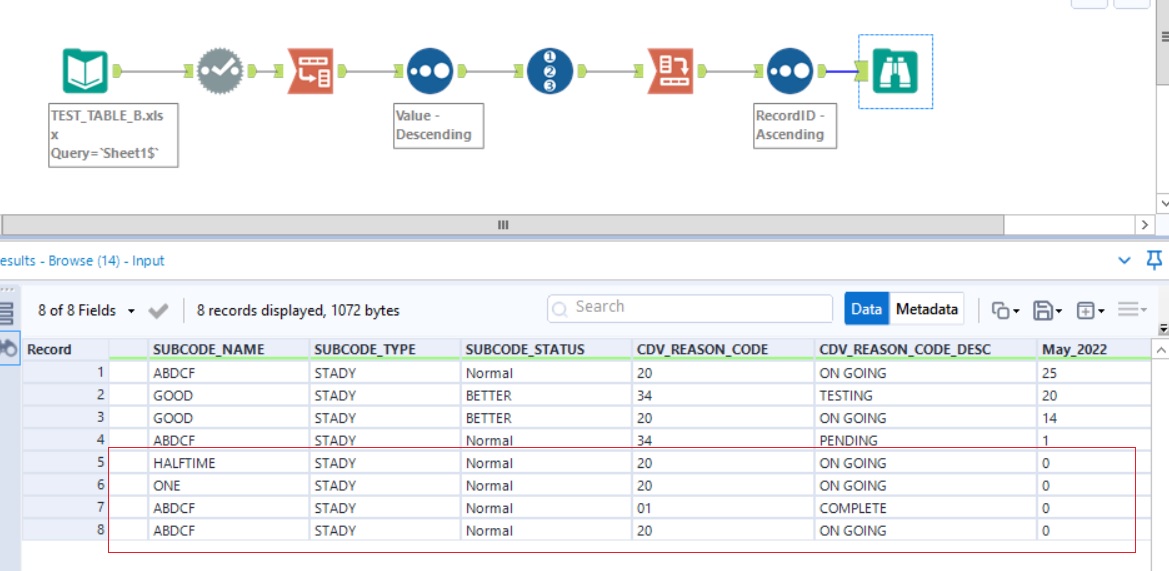Screen dimensions: 1169x571
Task: Select the Transpose tool on canvas
Action: tap(311, 71)
